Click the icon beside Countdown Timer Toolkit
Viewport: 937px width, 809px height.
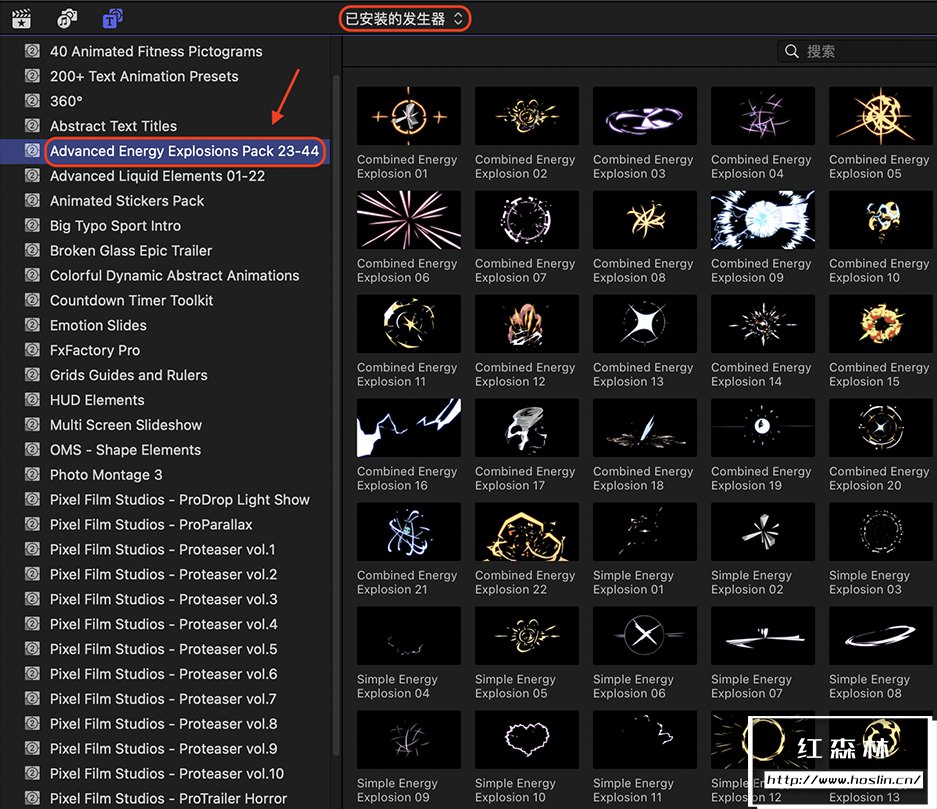[32, 300]
